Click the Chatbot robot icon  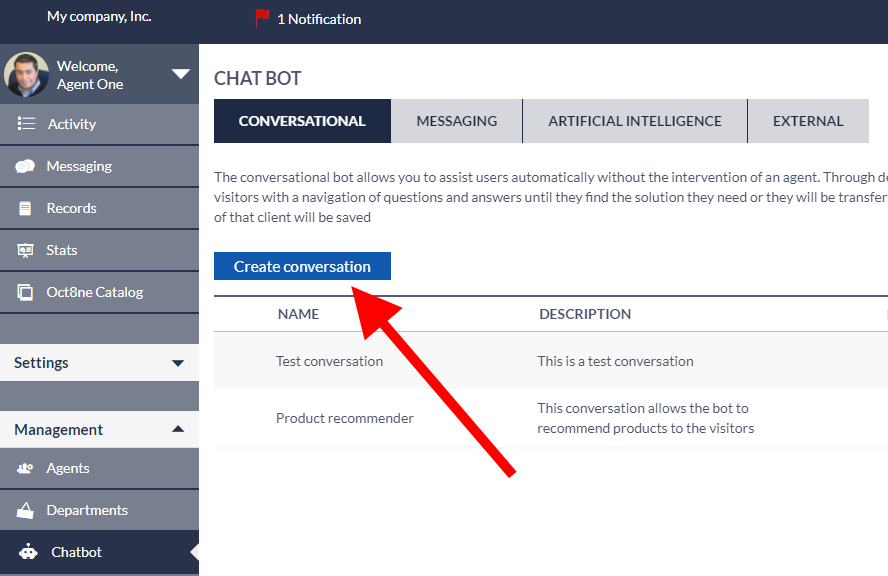[x=29, y=552]
